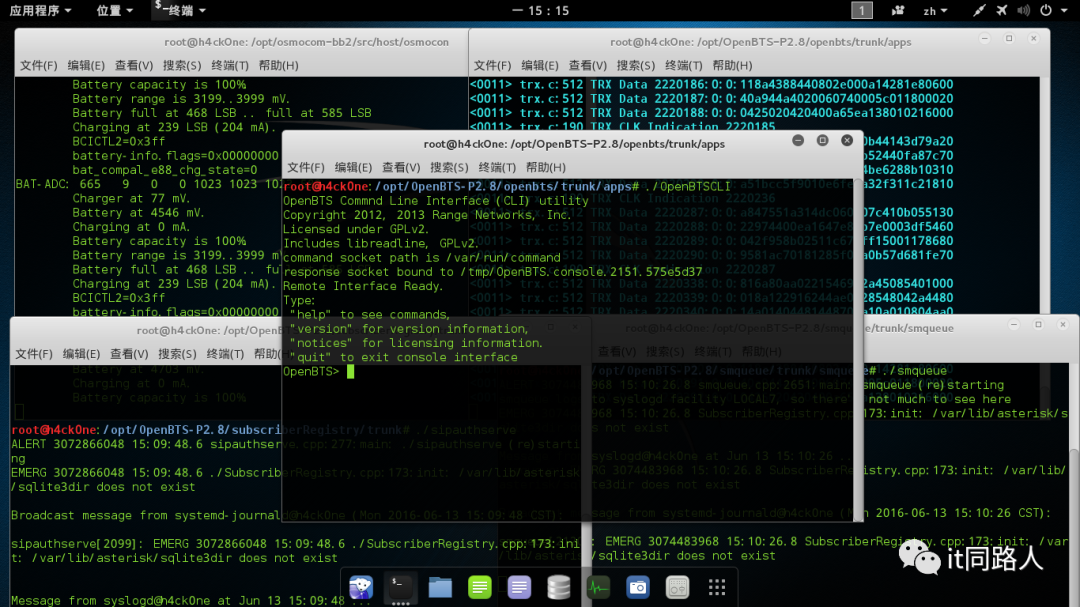The height and width of the screenshot is (607, 1080).
Task: Open the purple text editor in the dock
Action: click(519, 588)
